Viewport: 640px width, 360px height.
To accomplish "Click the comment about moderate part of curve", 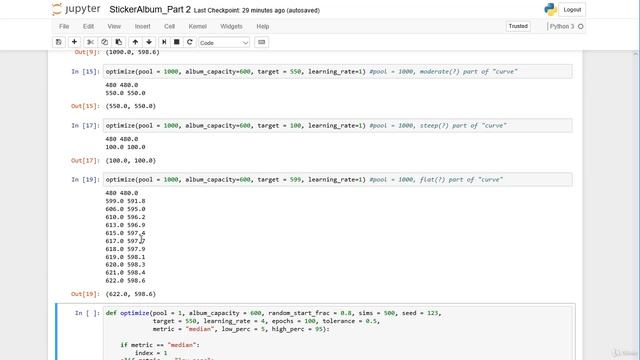I will 443,71.
